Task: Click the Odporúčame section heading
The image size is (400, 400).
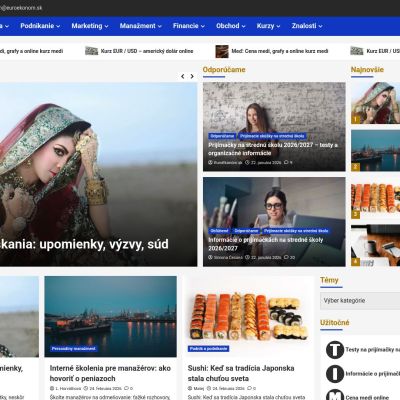Action: (x=224, y=70)
